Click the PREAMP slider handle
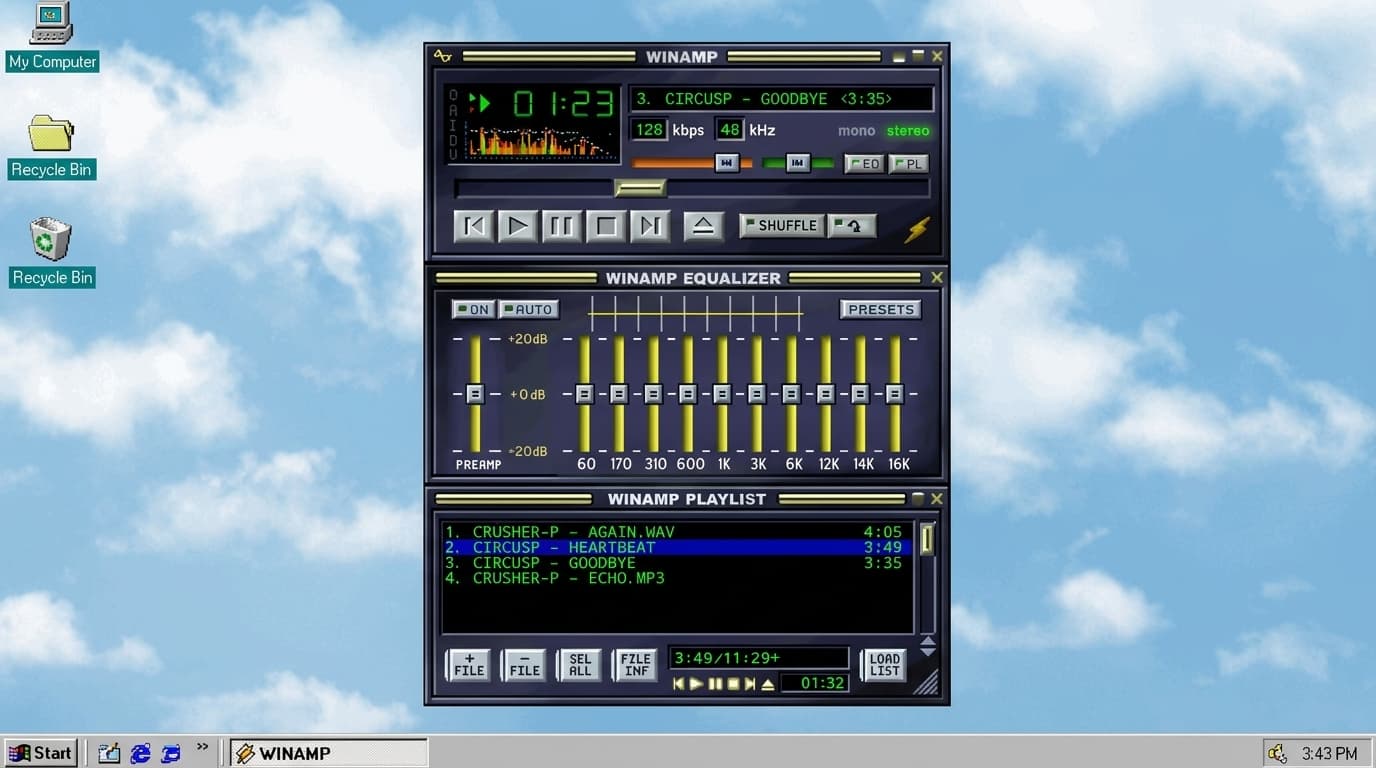 (x=475, y=394)
